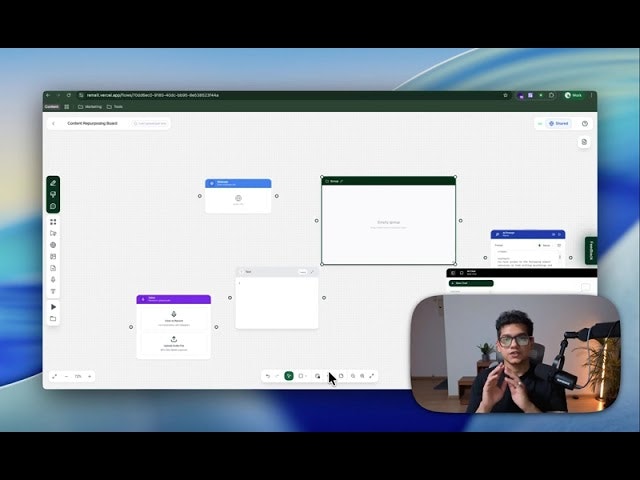Edit the group name pencil icon
Image resolution: width=640 pixels, height=480 pixels.
pos(342,181)
